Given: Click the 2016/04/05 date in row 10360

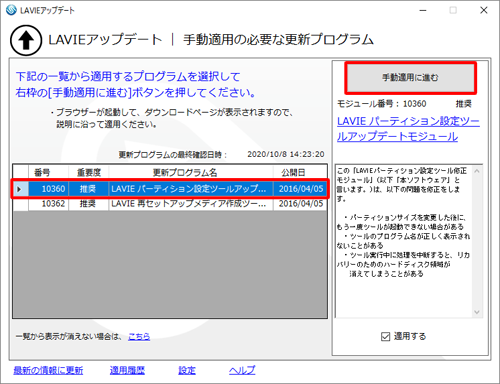Looking at the screenshot, I should [x=300, y=189].
